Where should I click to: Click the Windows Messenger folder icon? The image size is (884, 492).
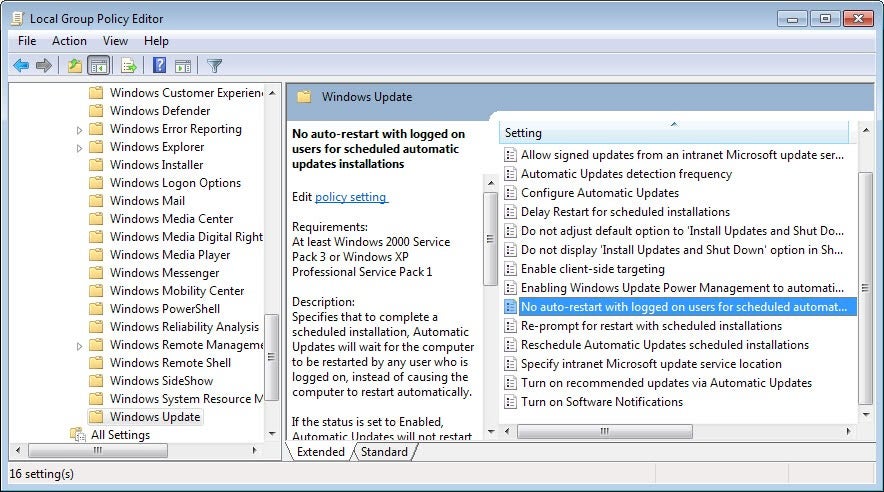click(96, 273)
